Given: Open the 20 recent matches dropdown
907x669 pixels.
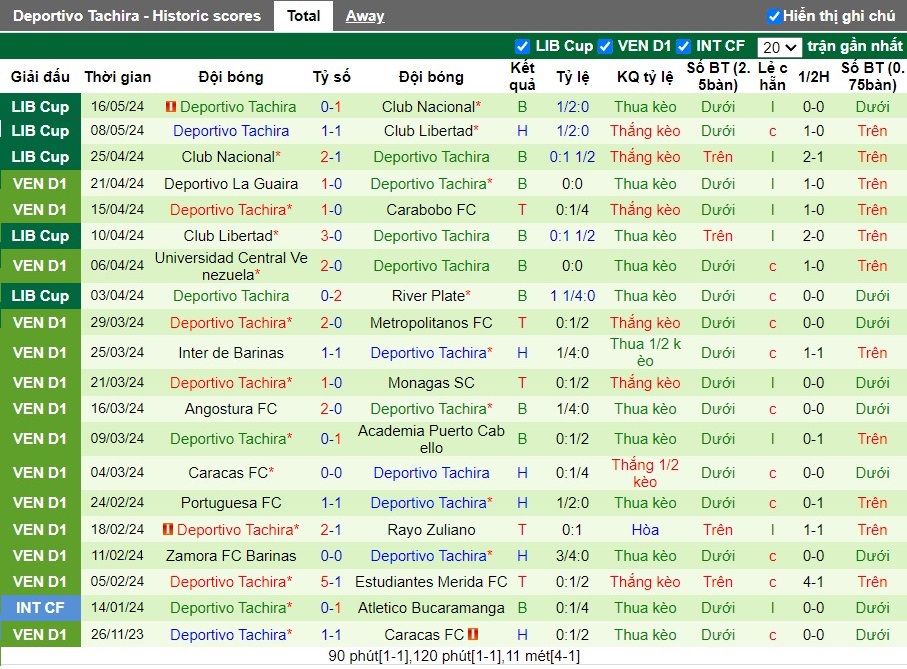Looking at the screenshot, I should click(x=779, y=47).
